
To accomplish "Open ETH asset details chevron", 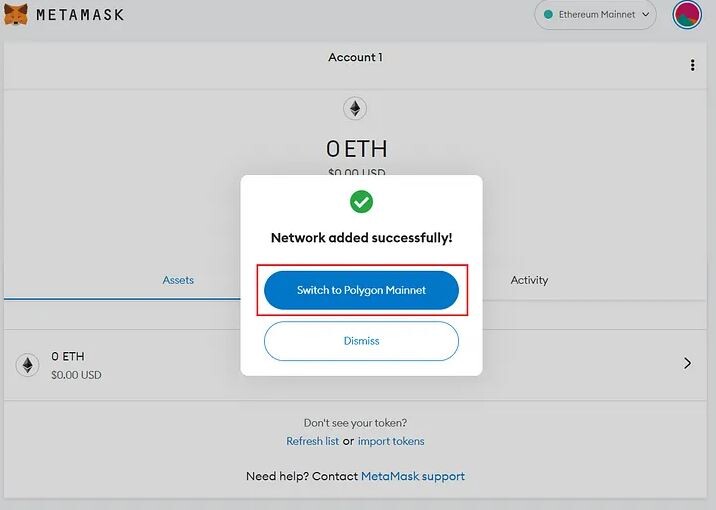I will click(x=687, y=363).
